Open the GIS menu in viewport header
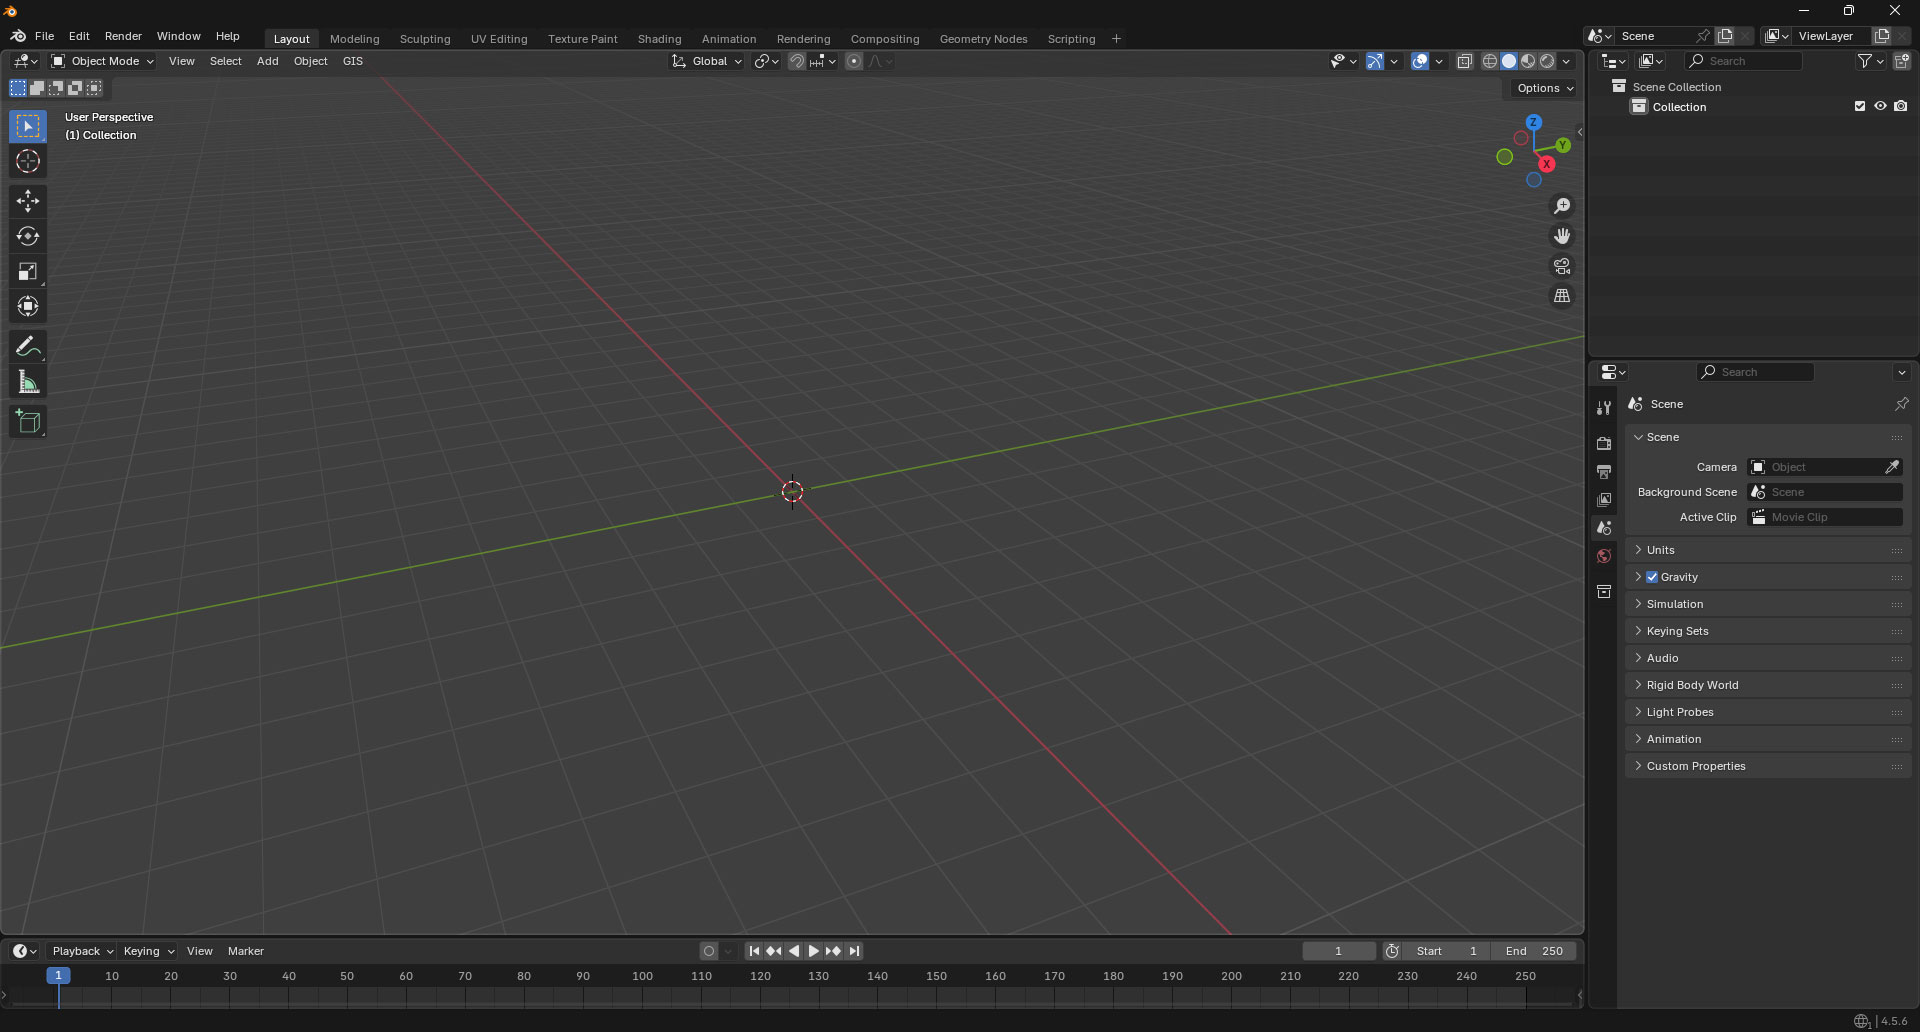 click(x=353, y=61)
